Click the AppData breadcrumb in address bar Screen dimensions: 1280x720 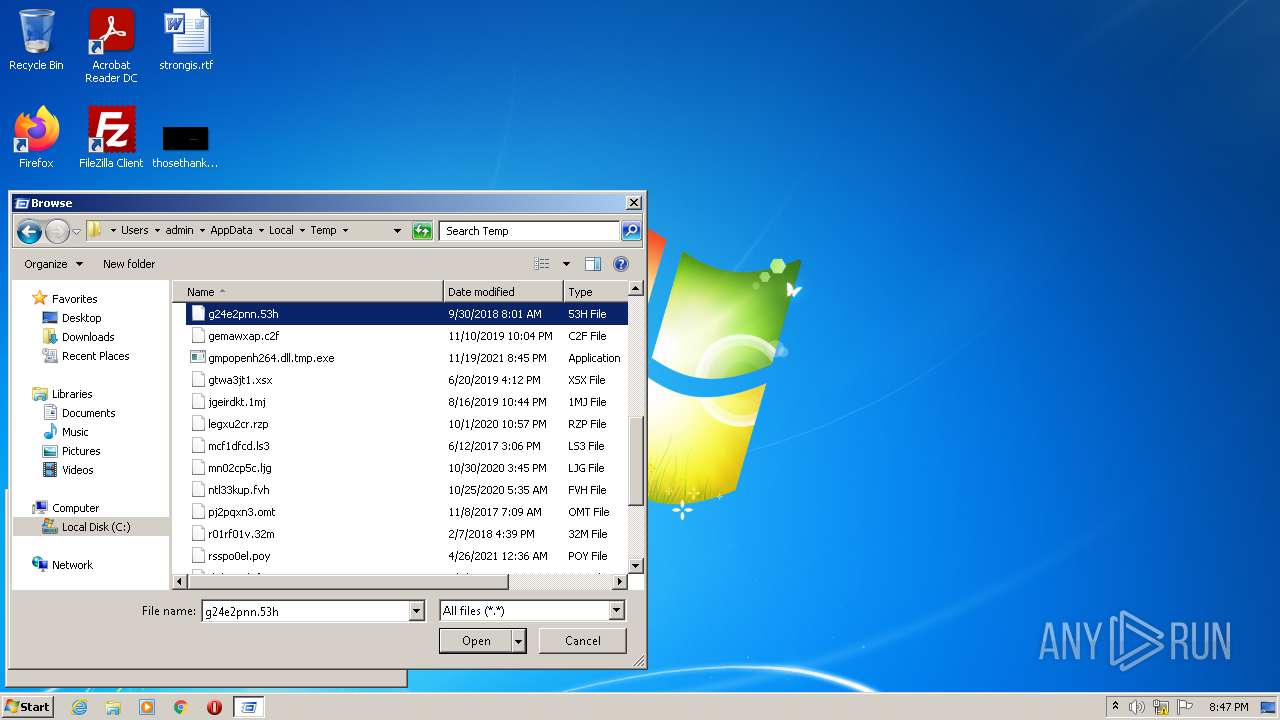pos(231,231)
